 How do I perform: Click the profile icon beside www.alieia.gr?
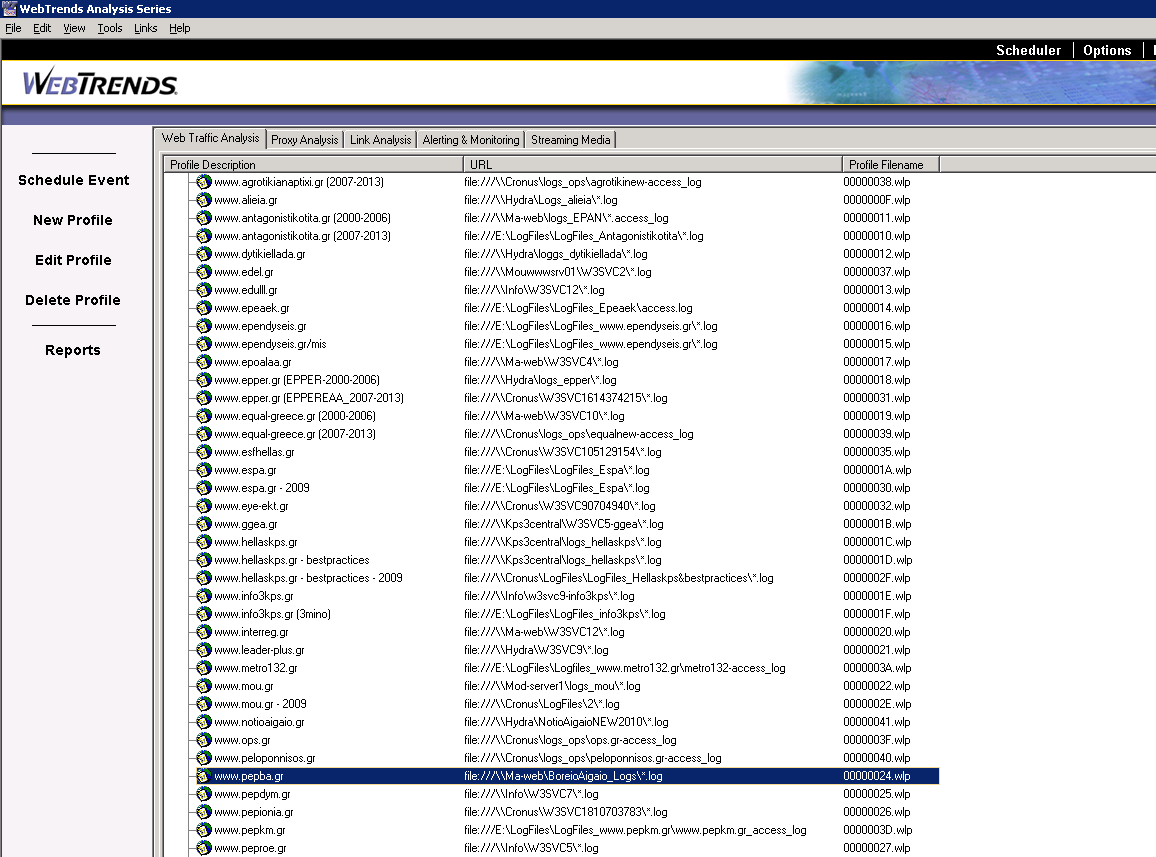(x=203, y=200)
